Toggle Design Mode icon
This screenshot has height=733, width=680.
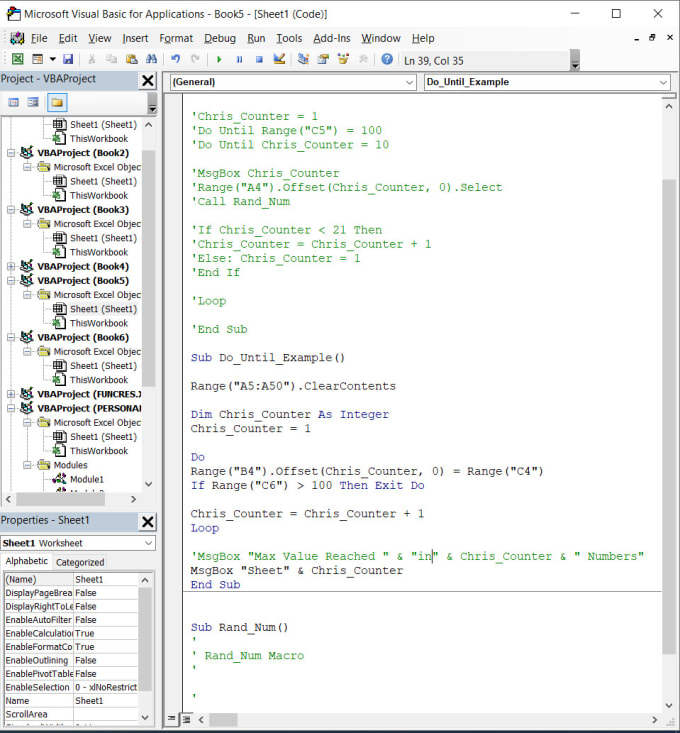click(x=279, y=59)
